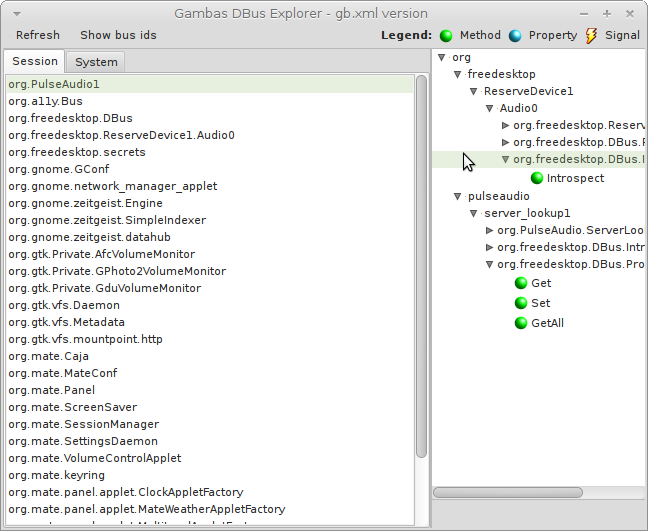This screenshot has width=648, height=531.
Task: Select org.mate.panel.applet.MateWeatherAppletFactory entry
Action: click(210, 509)
